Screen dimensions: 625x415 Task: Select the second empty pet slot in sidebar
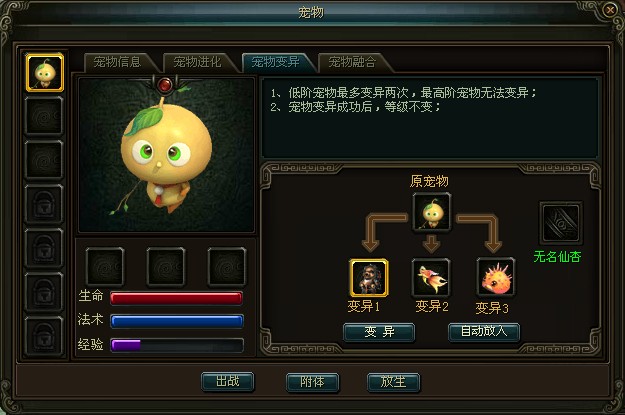(44, 160)
